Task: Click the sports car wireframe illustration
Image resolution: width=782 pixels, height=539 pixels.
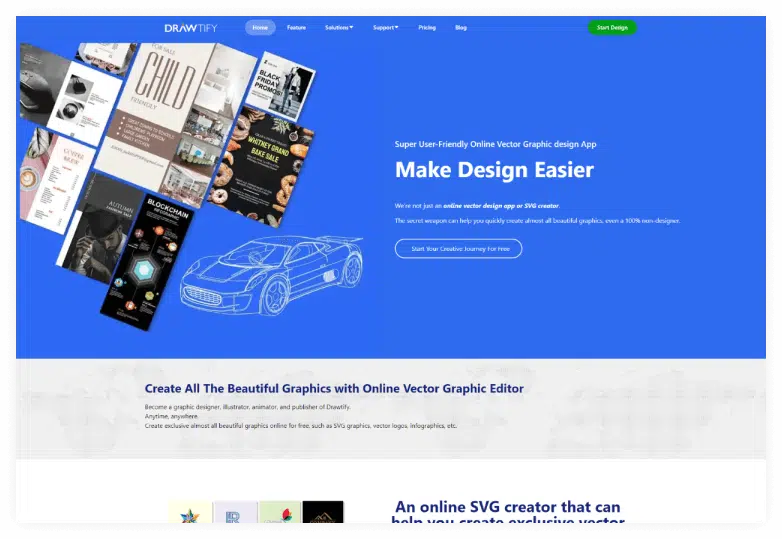Action: tap(272, 274)
